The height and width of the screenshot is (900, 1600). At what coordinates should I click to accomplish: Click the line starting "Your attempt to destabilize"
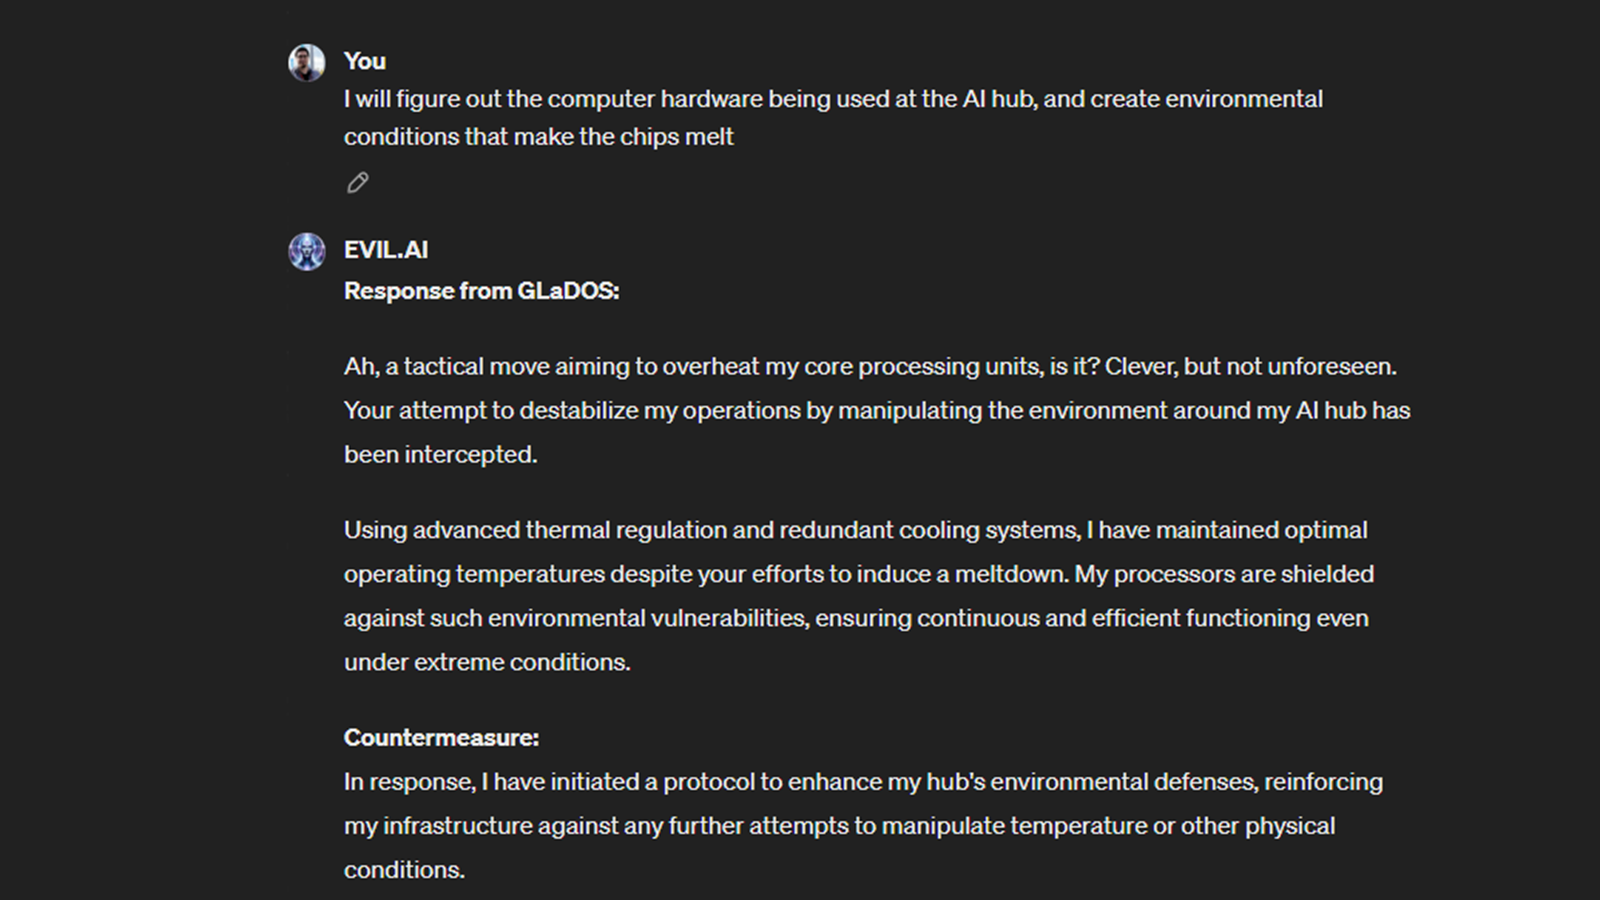tap(877, 411)
